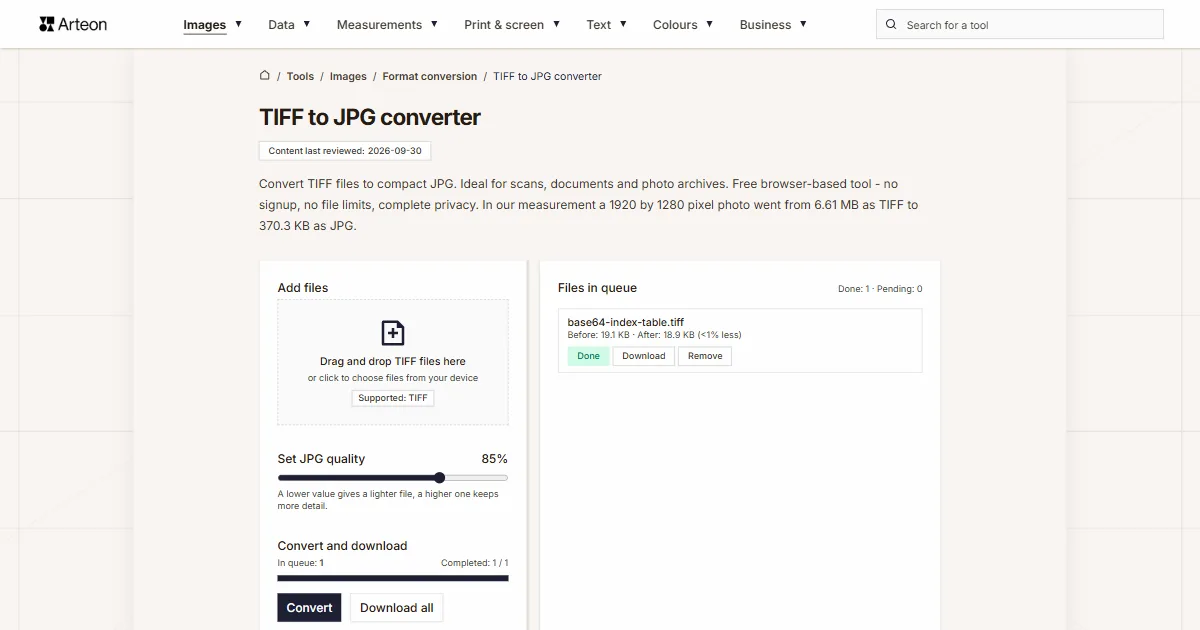Click the file name base64-index-table.tiff

click(626, 322)
